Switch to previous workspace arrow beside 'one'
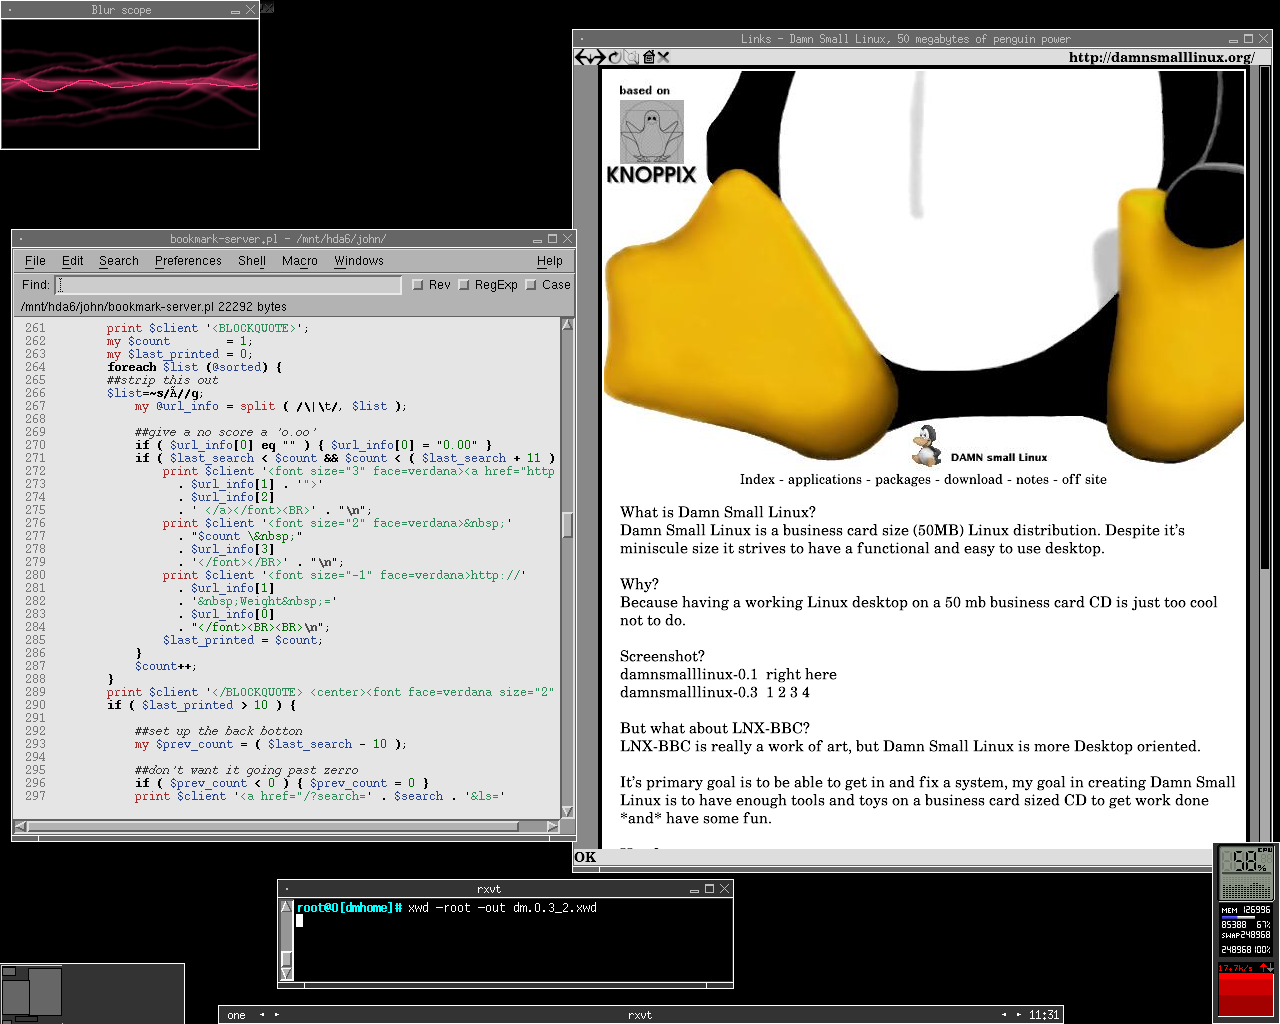 point(262,1015)
